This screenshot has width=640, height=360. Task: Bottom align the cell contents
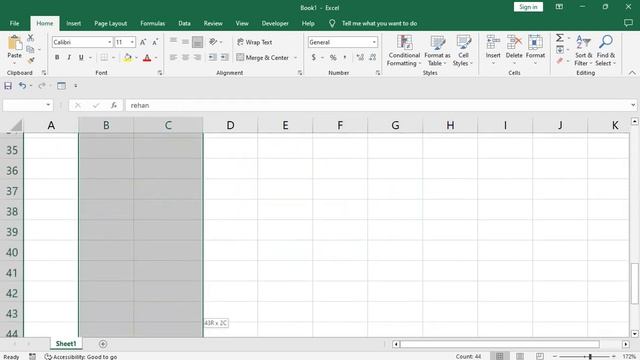click(198, 42)
